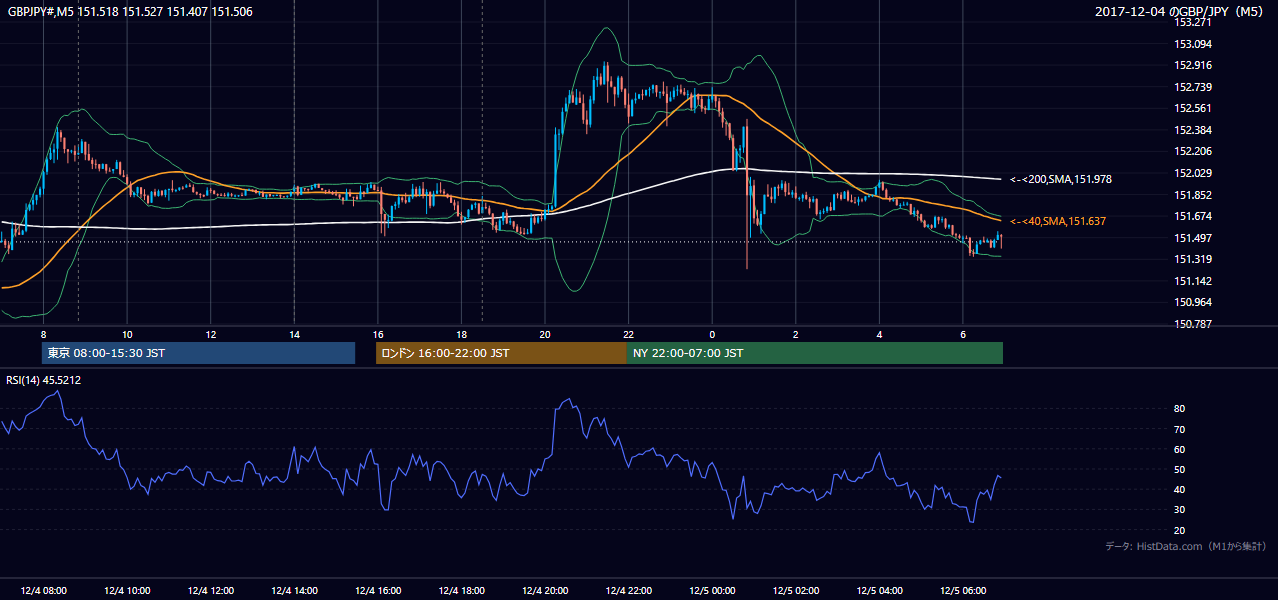Click the 153.094 price axis label
Screen dimensions: 1278x600
pyautogui.click(x=1193, y=44)
